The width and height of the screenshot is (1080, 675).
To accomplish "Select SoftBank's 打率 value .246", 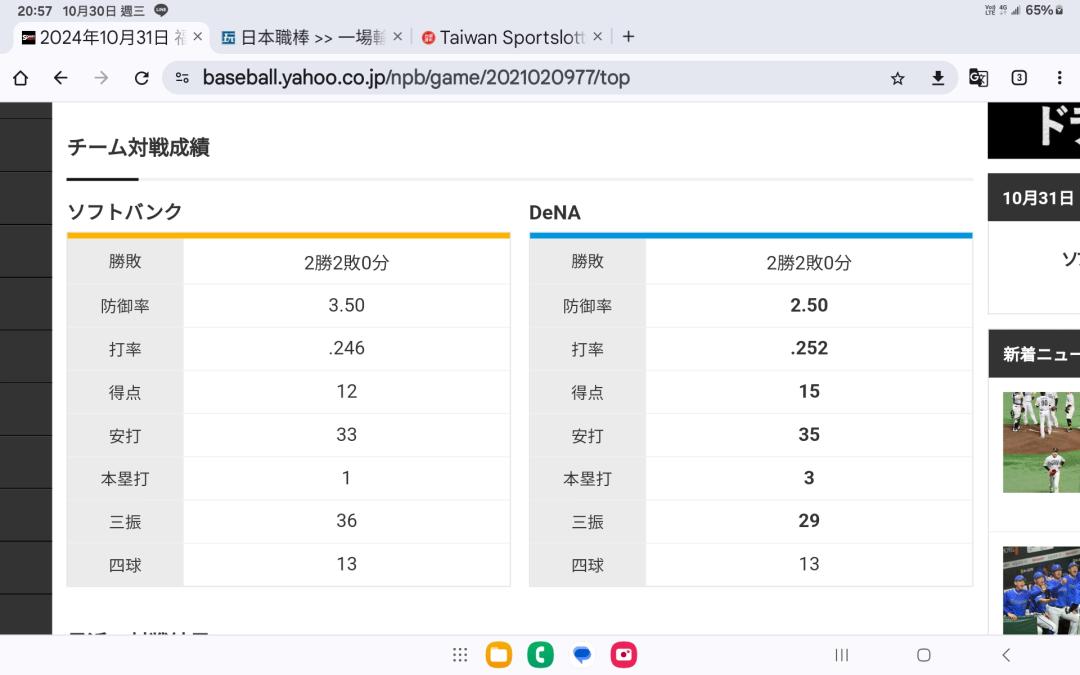I will [x=346, y=349].
